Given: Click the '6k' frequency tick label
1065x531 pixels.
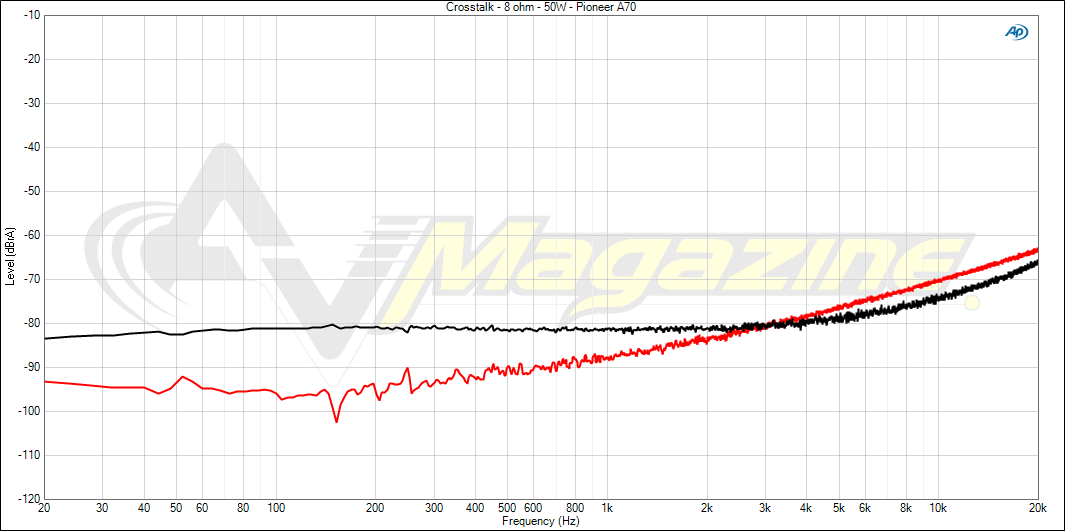Looking at the screenshot, I should (865, 508).
